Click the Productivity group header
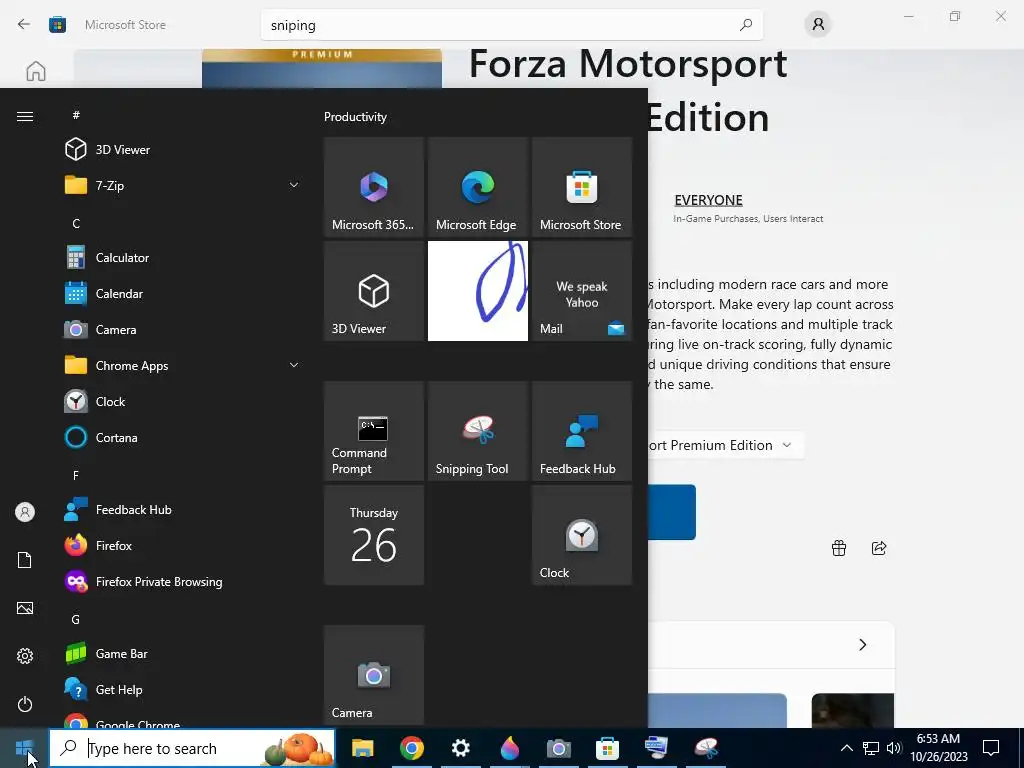This screenshot has height=768, width=1024. click(355, 117)
